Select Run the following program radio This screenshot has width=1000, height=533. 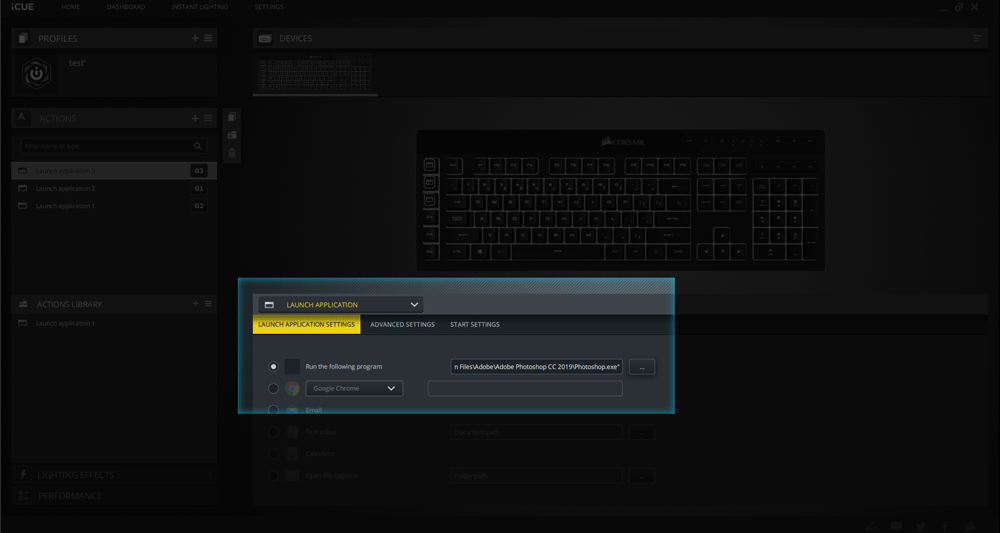[274, 367]
